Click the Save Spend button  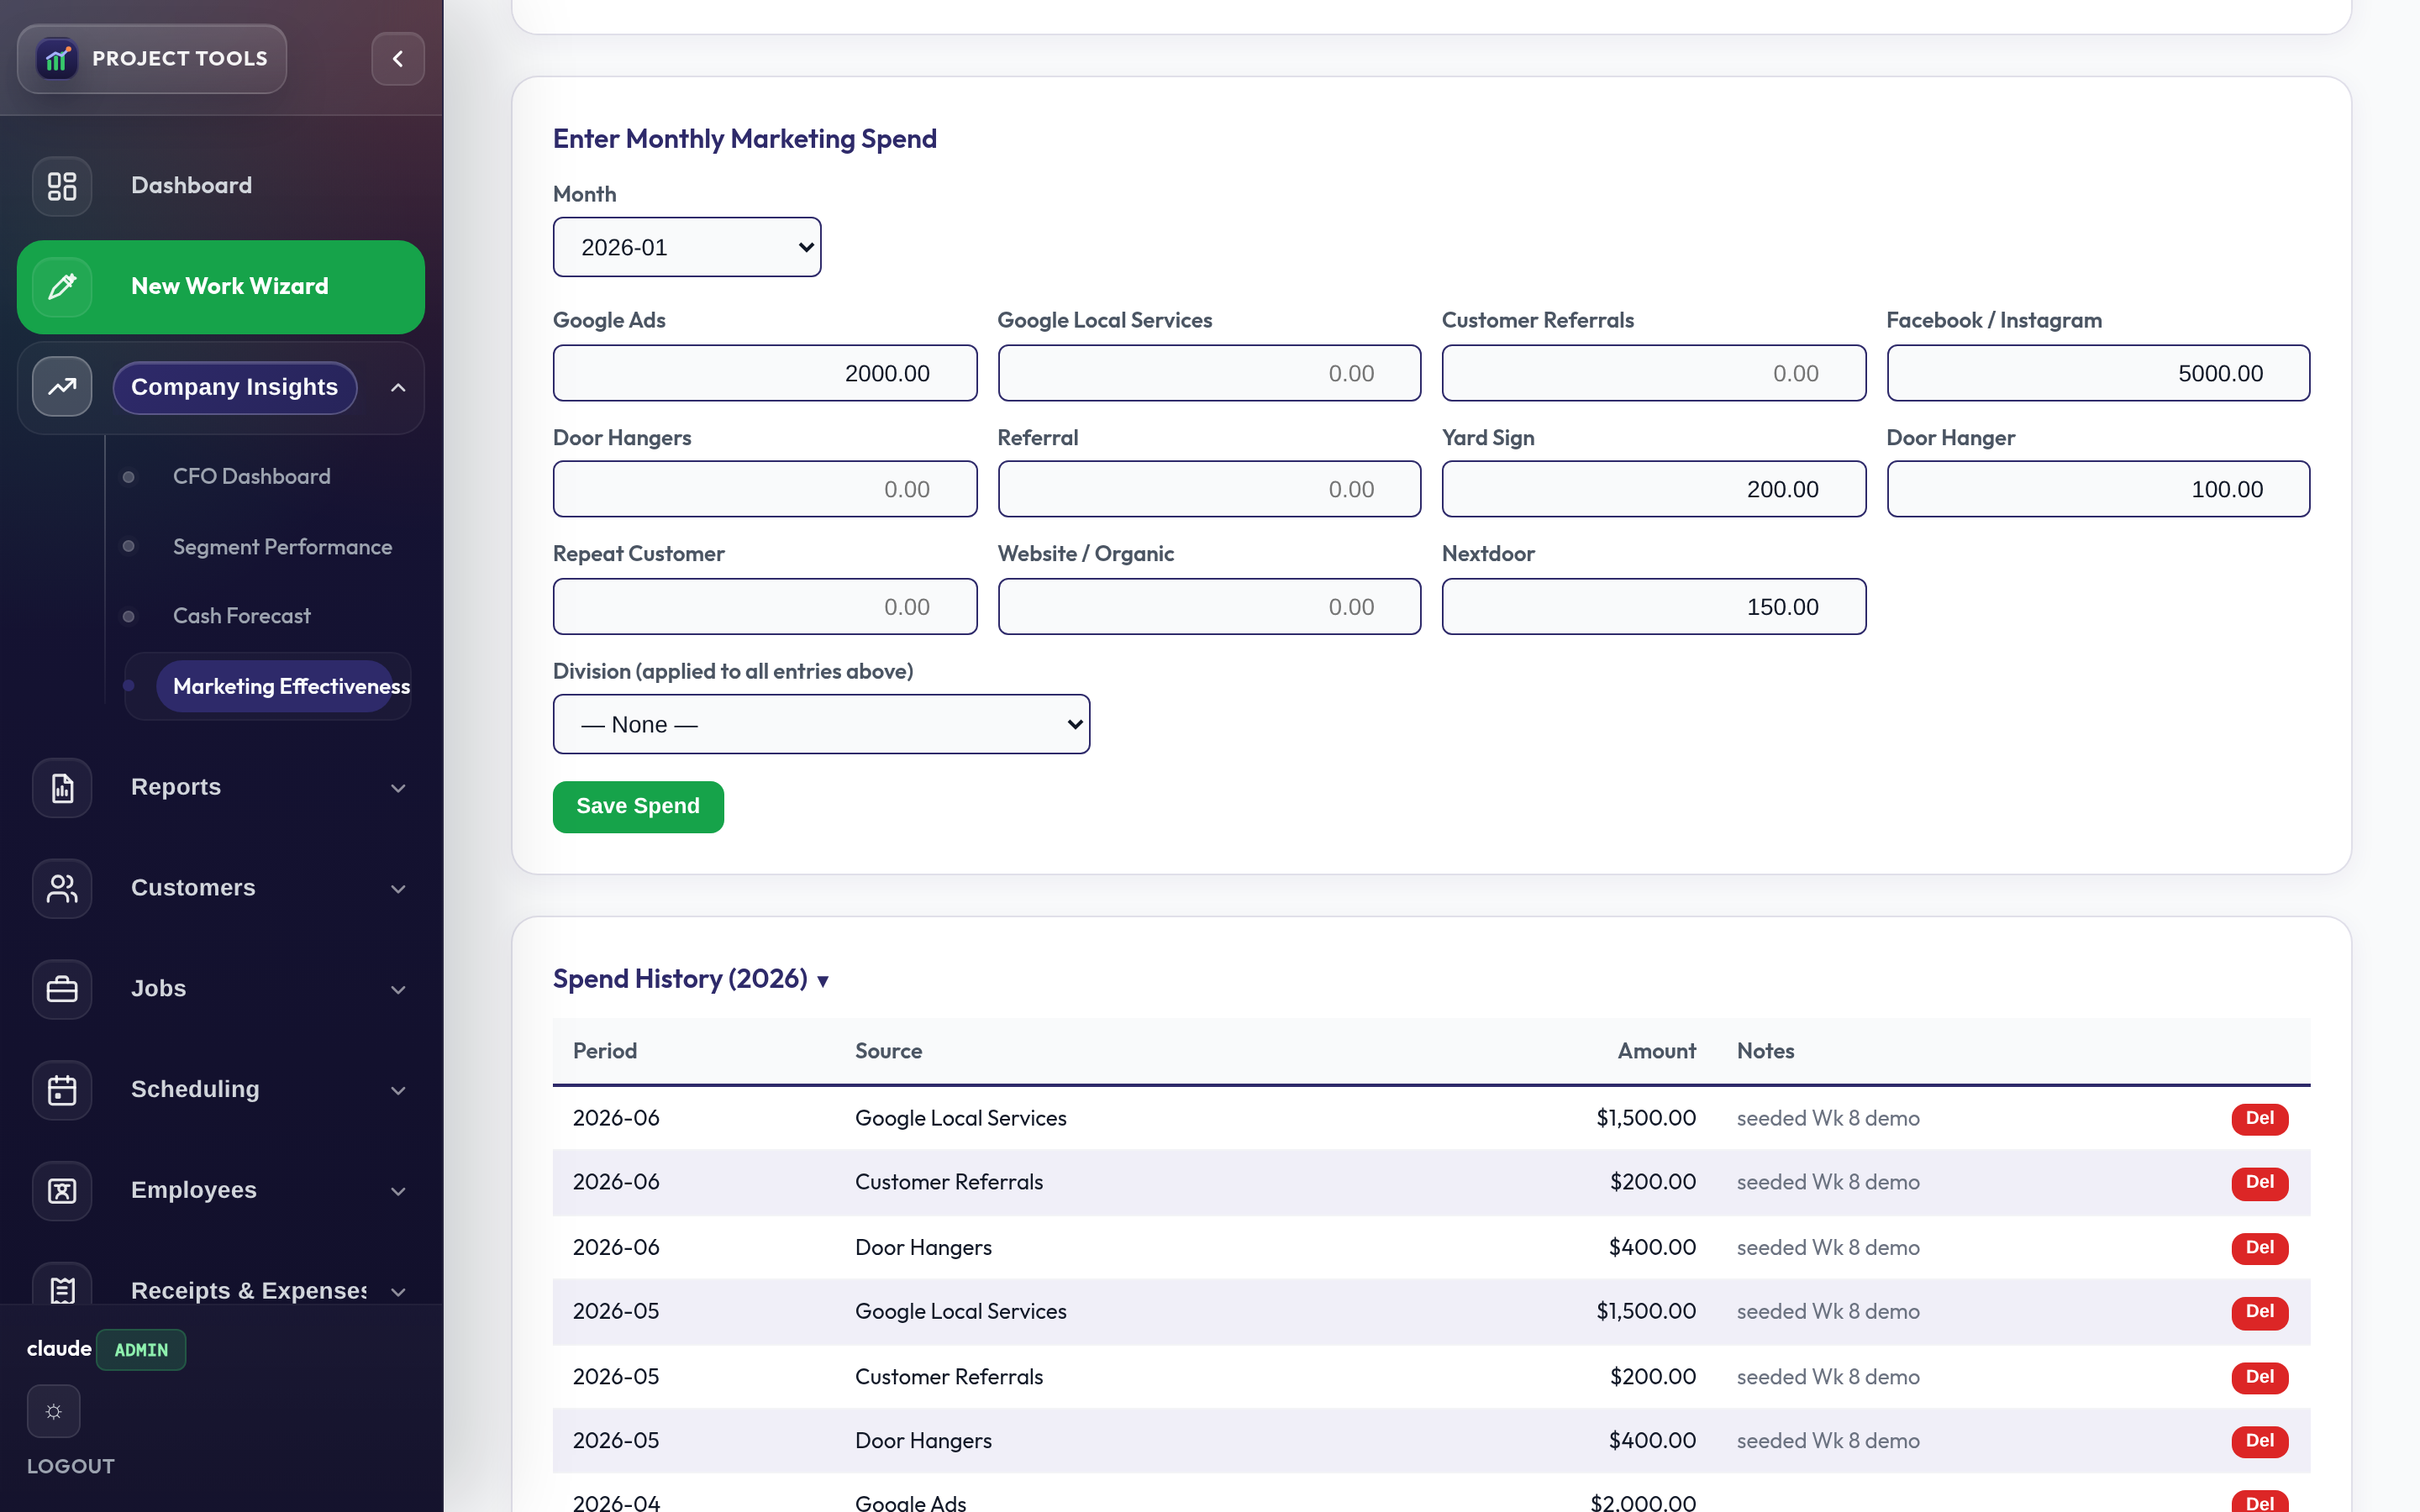[x=638, y=806]
